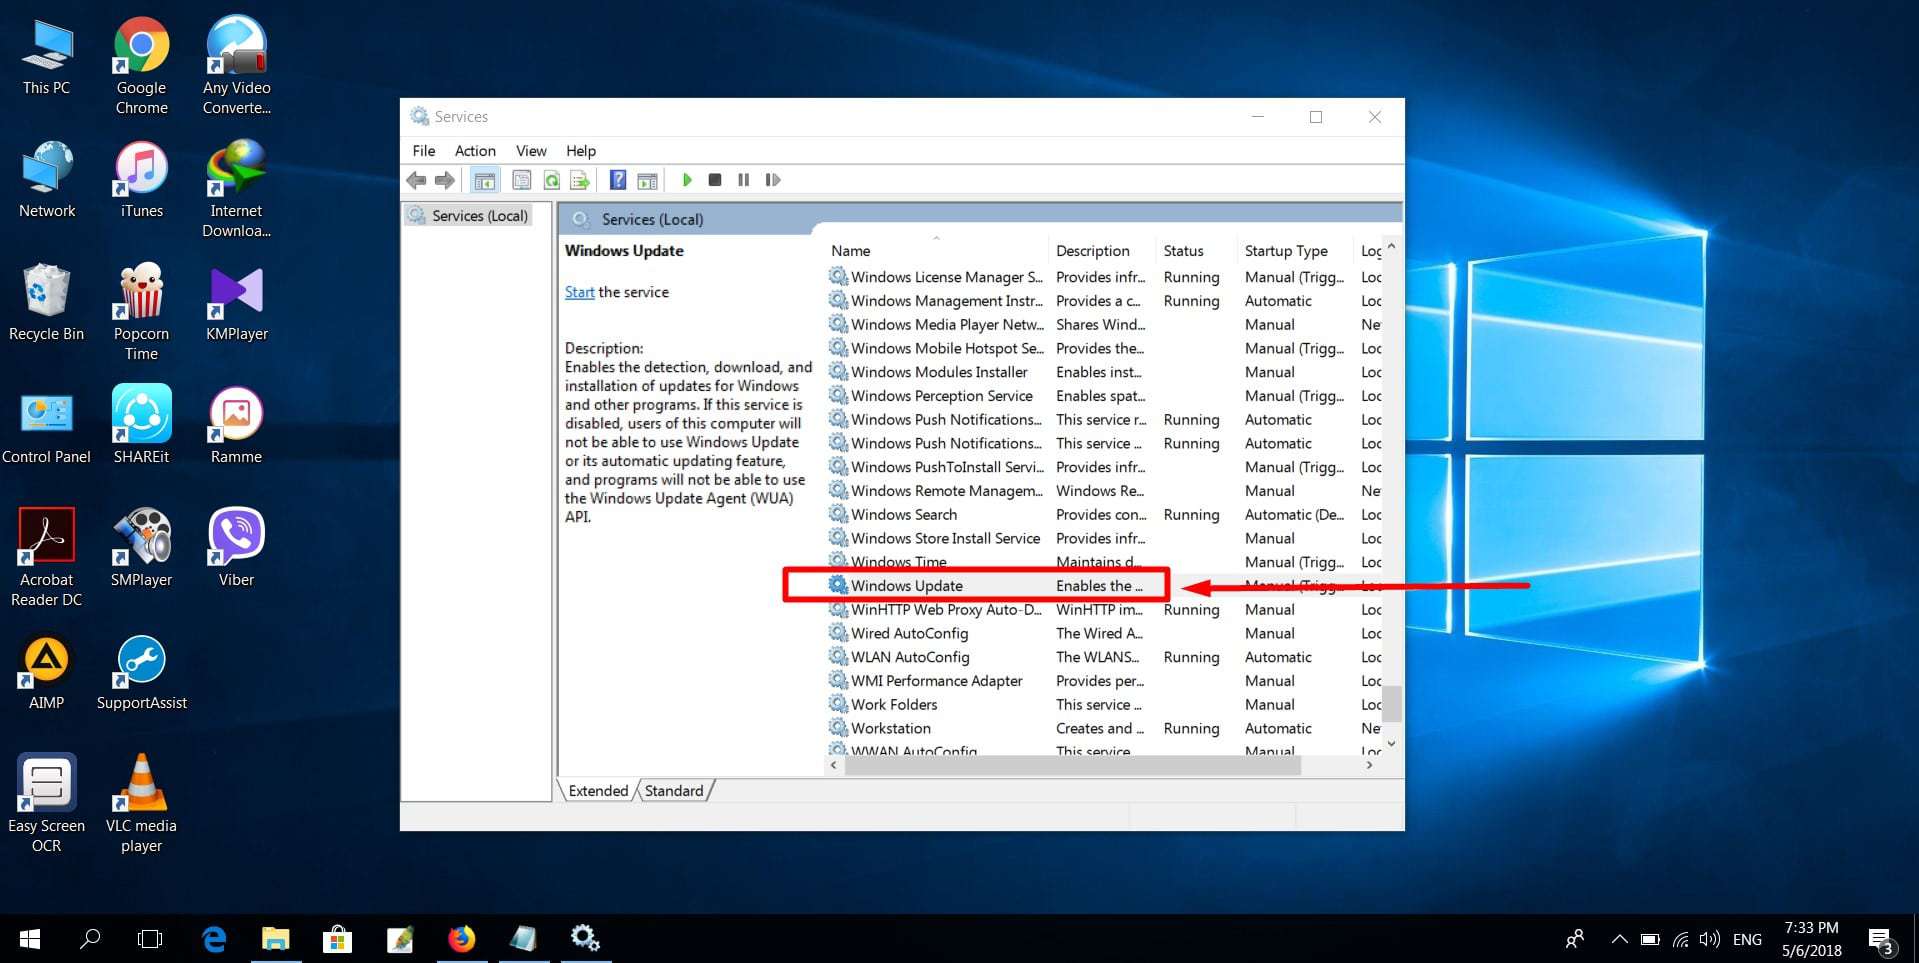
Task: Click the Pause Service toolbar icon
Action: [743, 180]
